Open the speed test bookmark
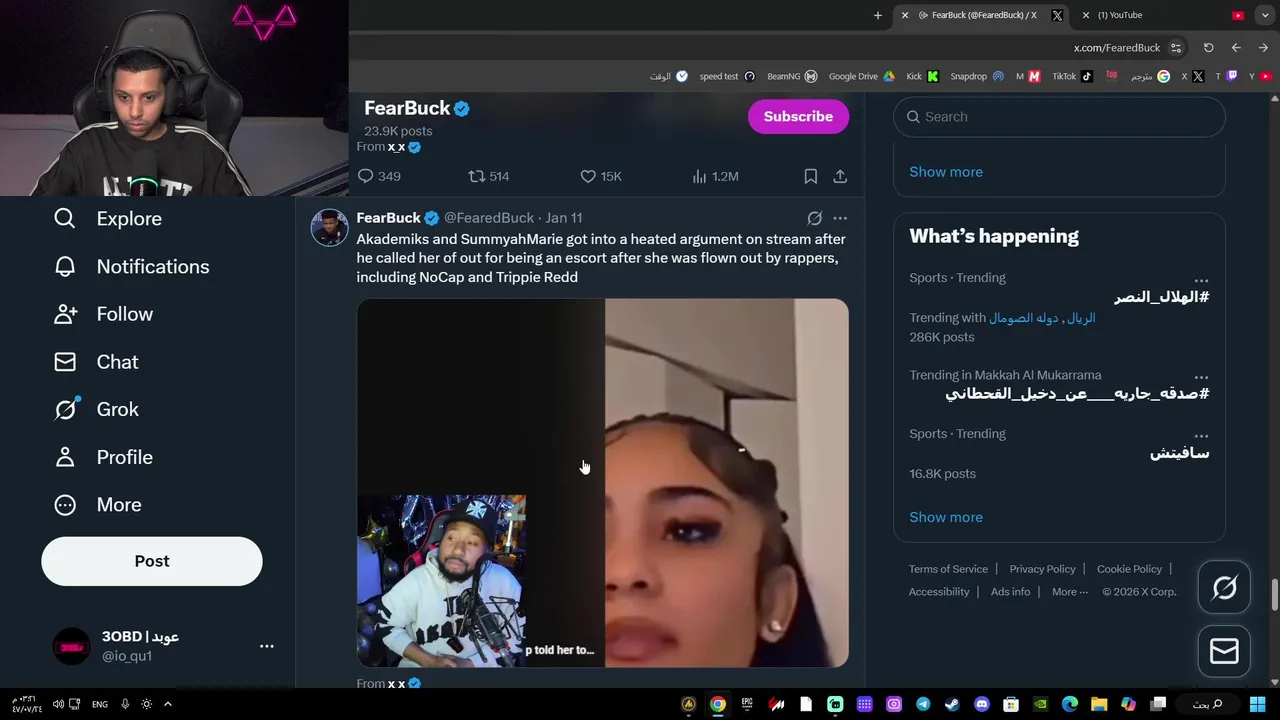Screen dimensions: 1280x720 point(727,76)
